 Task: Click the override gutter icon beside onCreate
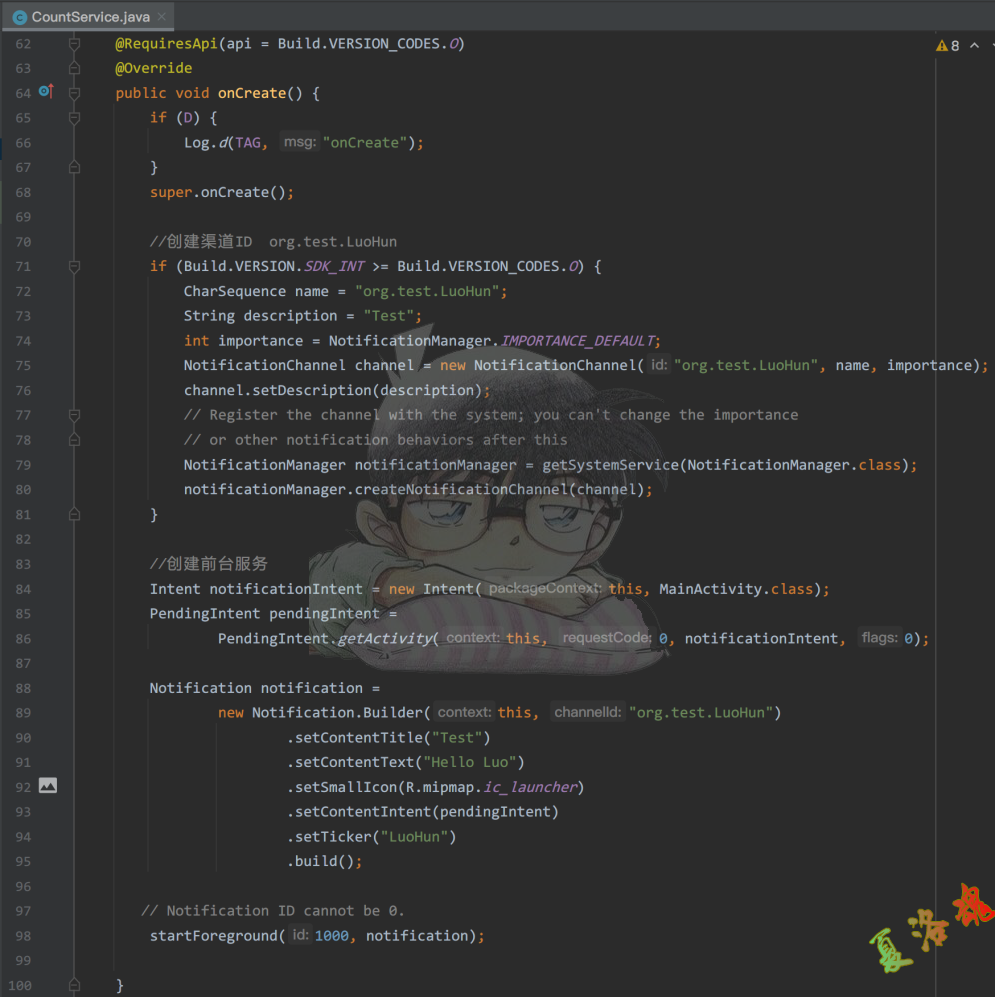click(45, 92)
